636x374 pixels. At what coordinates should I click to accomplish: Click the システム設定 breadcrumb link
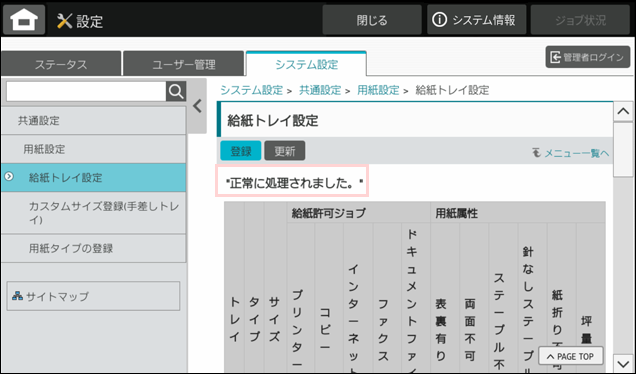coord(251,90)
